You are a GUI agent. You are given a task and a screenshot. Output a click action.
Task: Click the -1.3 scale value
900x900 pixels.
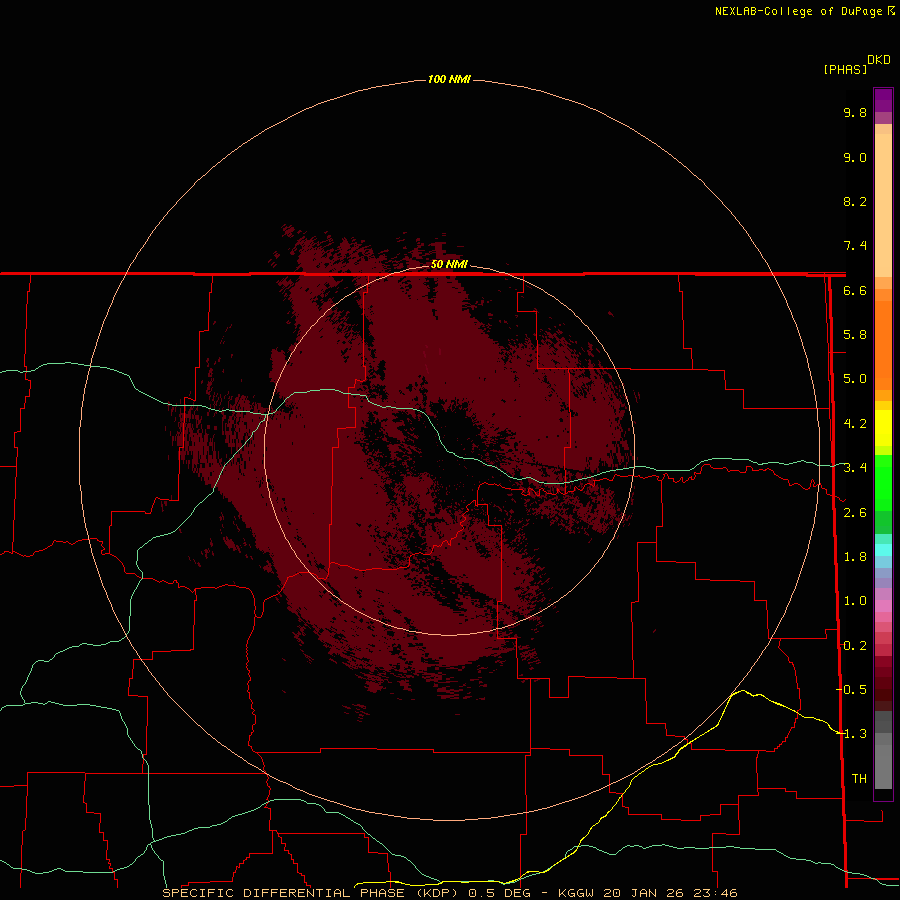(x=852, y=734)
